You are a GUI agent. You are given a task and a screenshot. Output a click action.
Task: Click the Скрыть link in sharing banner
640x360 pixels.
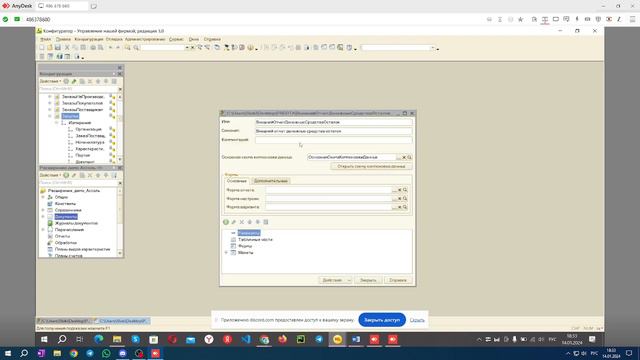click(x=417, y=320)
